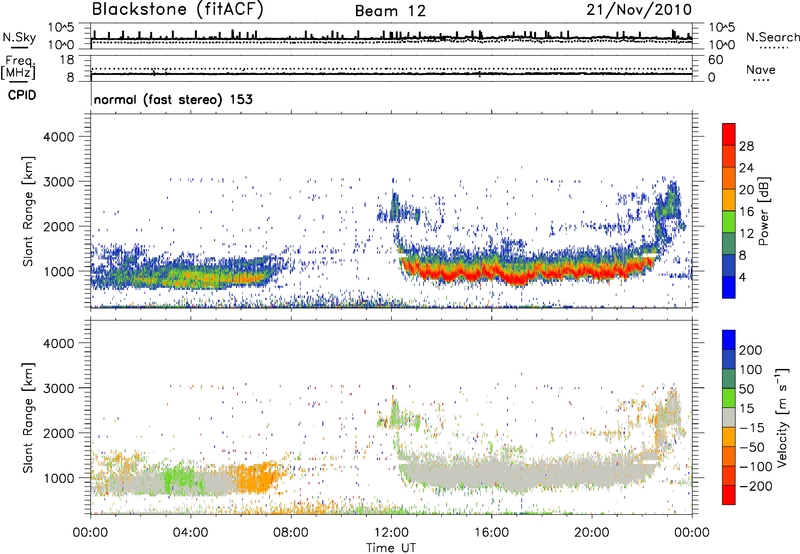Image resolution: width=800 pixels, height=554 pixels.
Task: Pick the red bottom segment of Velocity colorbar
Action: click(x=729, y=495)
